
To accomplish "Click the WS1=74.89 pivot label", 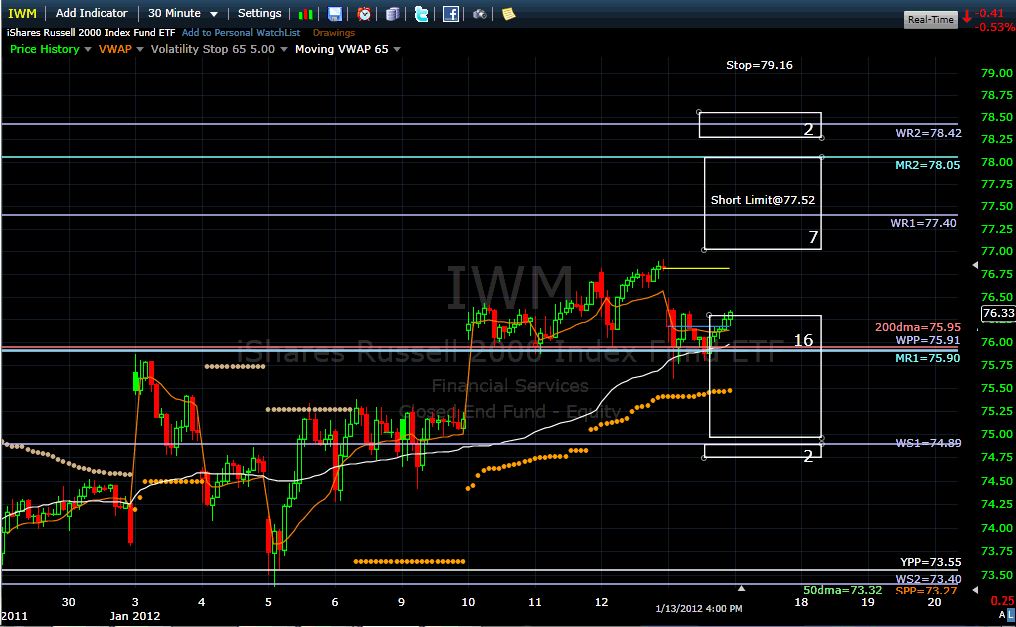I will click(x=929, y=443).
